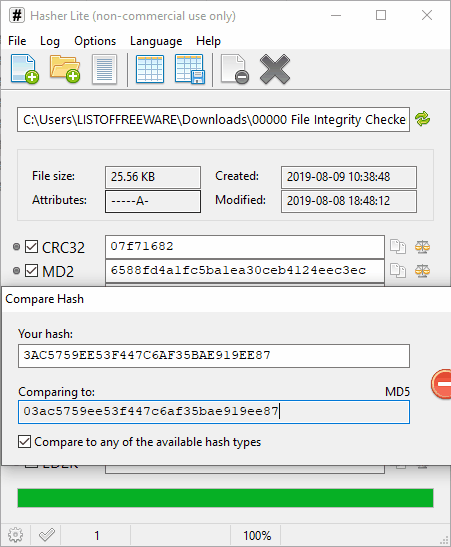Click the Add folder toolbar icon
This screenshot has width=451, height=547.
65,69
